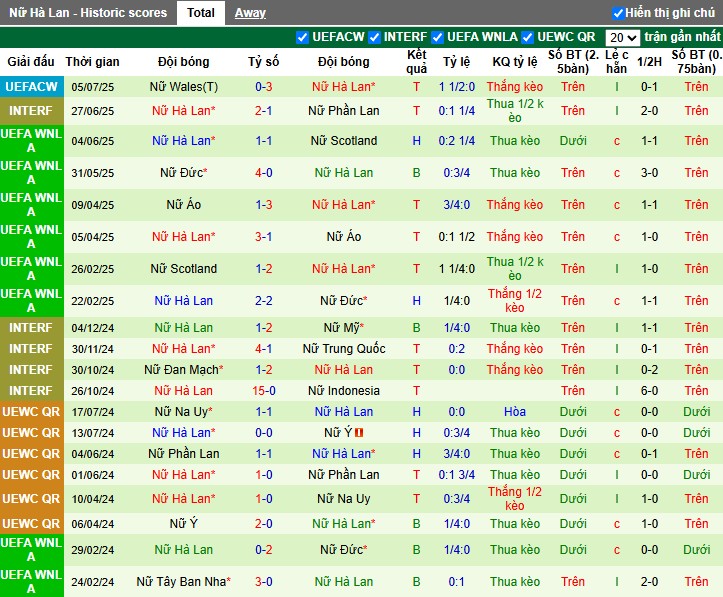Click the date 26/10/24
723x597 pixels.
(x=93, y=391)
